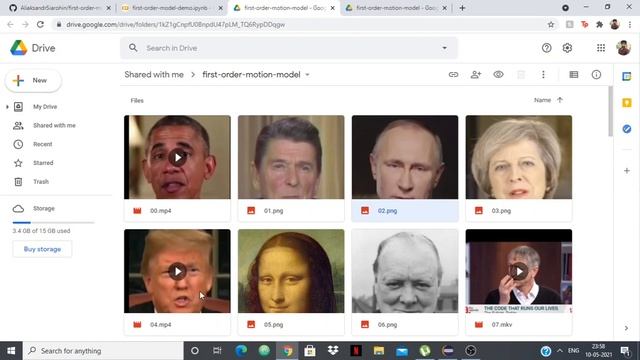The height and width of the screenshot is (360, 640).
Task: Expand My Drive tree arrow
Action: pos(7,107)
